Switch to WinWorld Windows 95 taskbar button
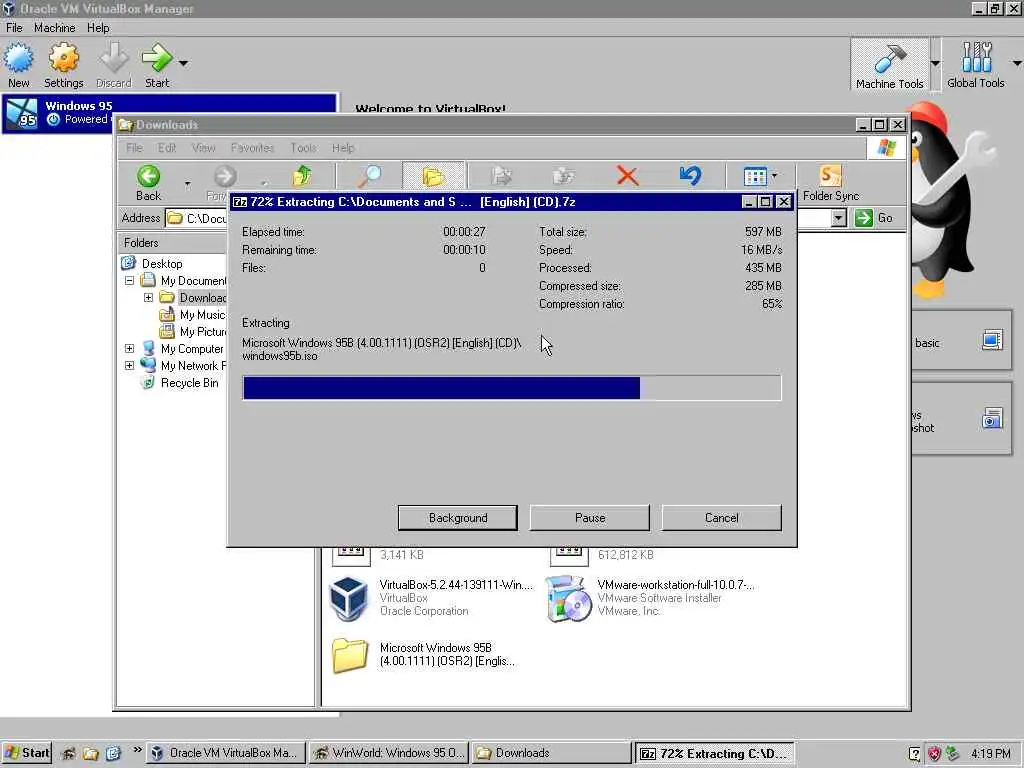The height and width of the screenshot is (768, 1024). [389, 753]
